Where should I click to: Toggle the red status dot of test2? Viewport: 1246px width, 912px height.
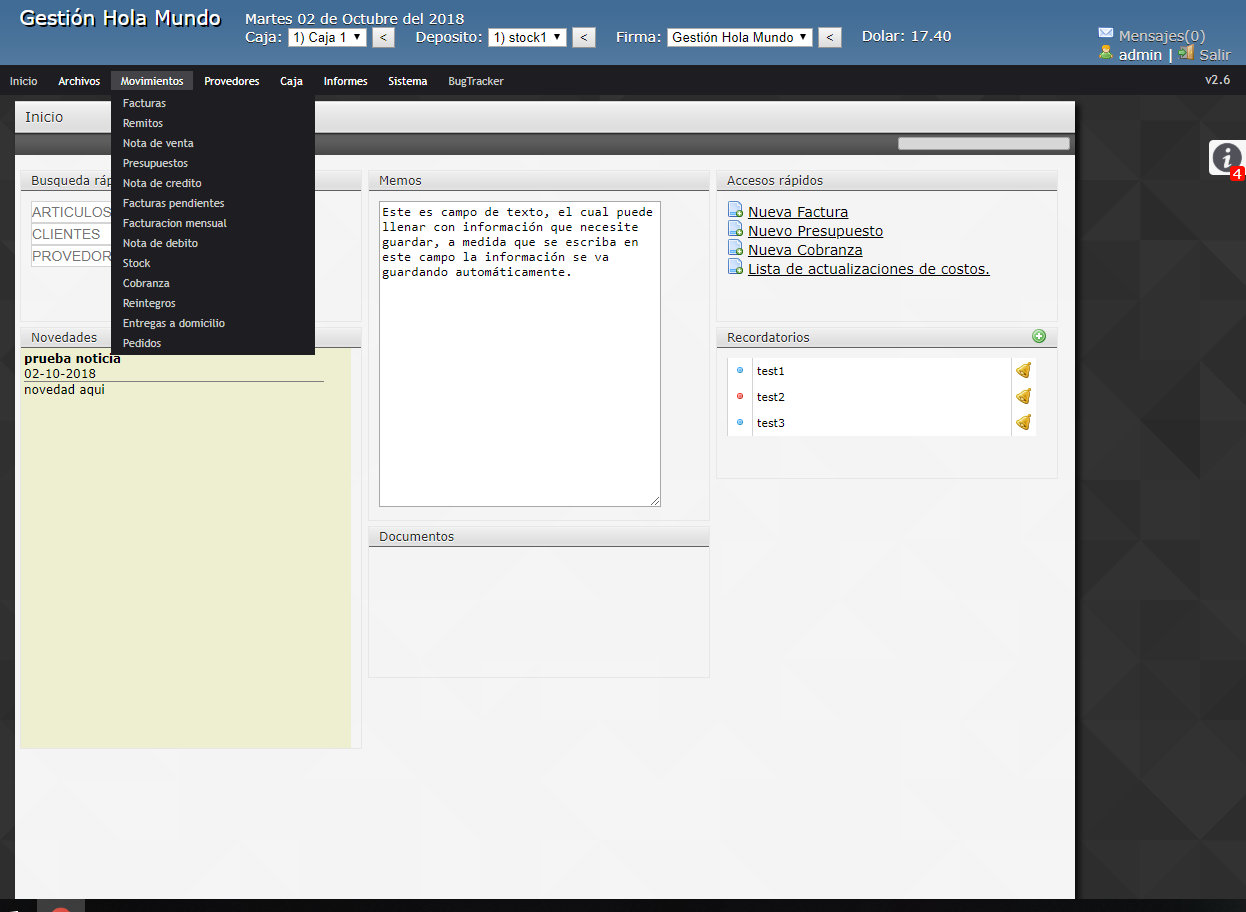point(740,397)
